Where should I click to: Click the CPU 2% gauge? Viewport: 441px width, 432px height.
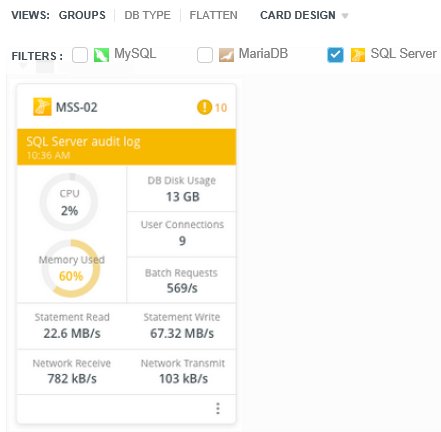[x=69, y=202]
